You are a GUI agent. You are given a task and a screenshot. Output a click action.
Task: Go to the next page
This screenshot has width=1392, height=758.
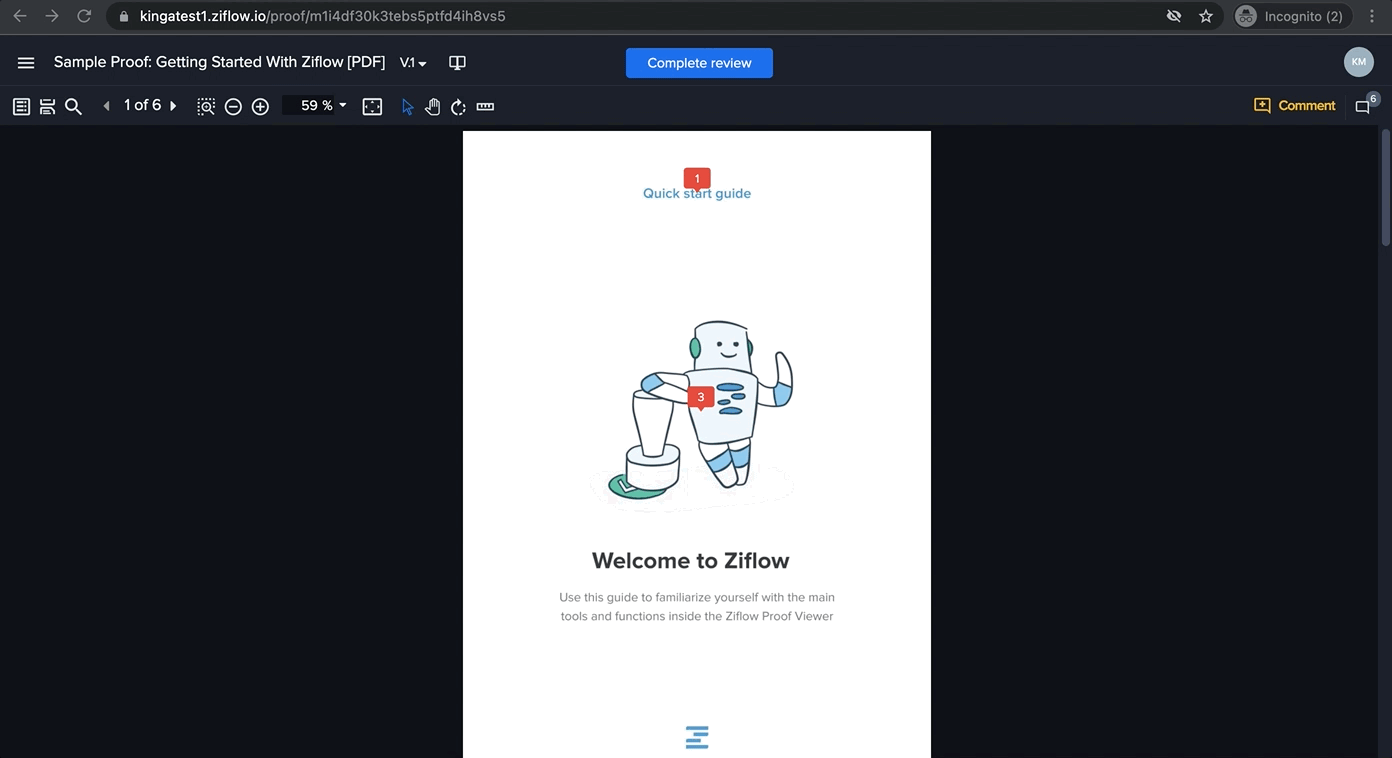173,106
